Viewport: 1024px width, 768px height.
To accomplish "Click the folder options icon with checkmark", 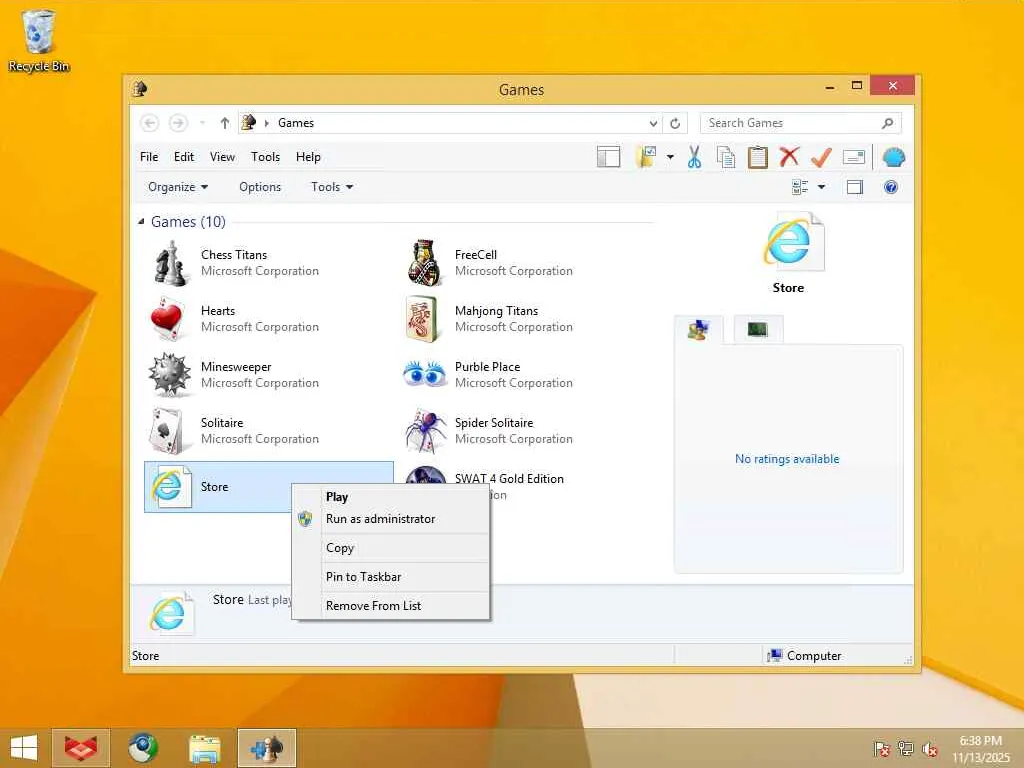I will pos(645,157).
